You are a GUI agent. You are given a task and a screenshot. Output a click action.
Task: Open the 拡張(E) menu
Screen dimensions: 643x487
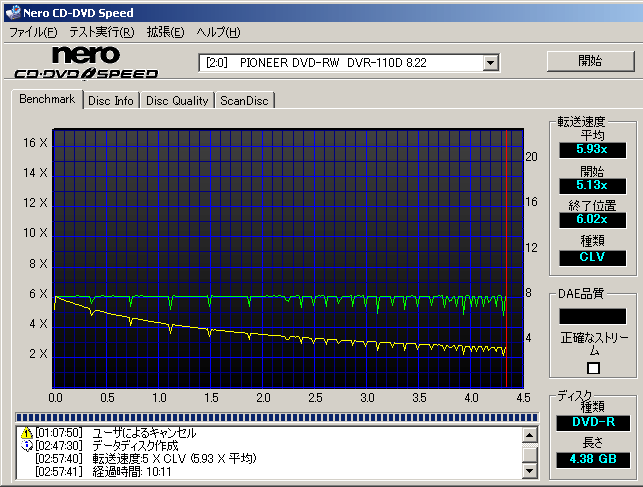(166, 32)
